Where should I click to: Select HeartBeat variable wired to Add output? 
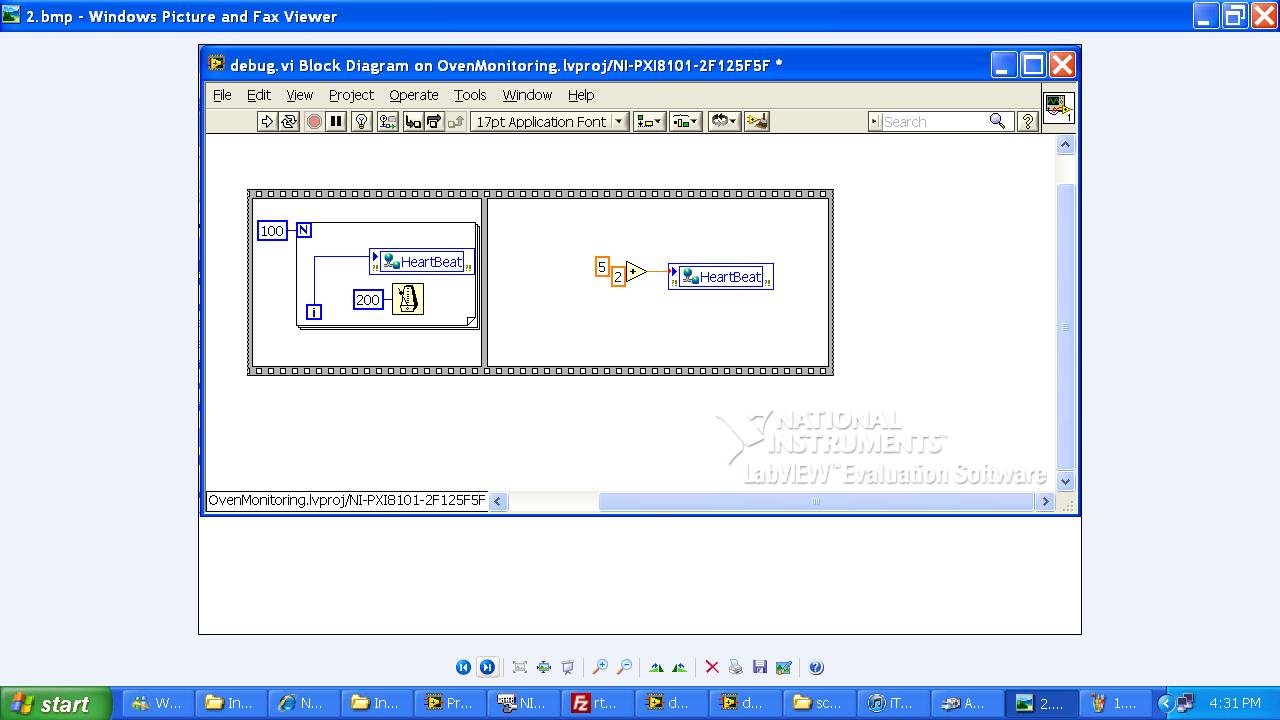[720, 277]
